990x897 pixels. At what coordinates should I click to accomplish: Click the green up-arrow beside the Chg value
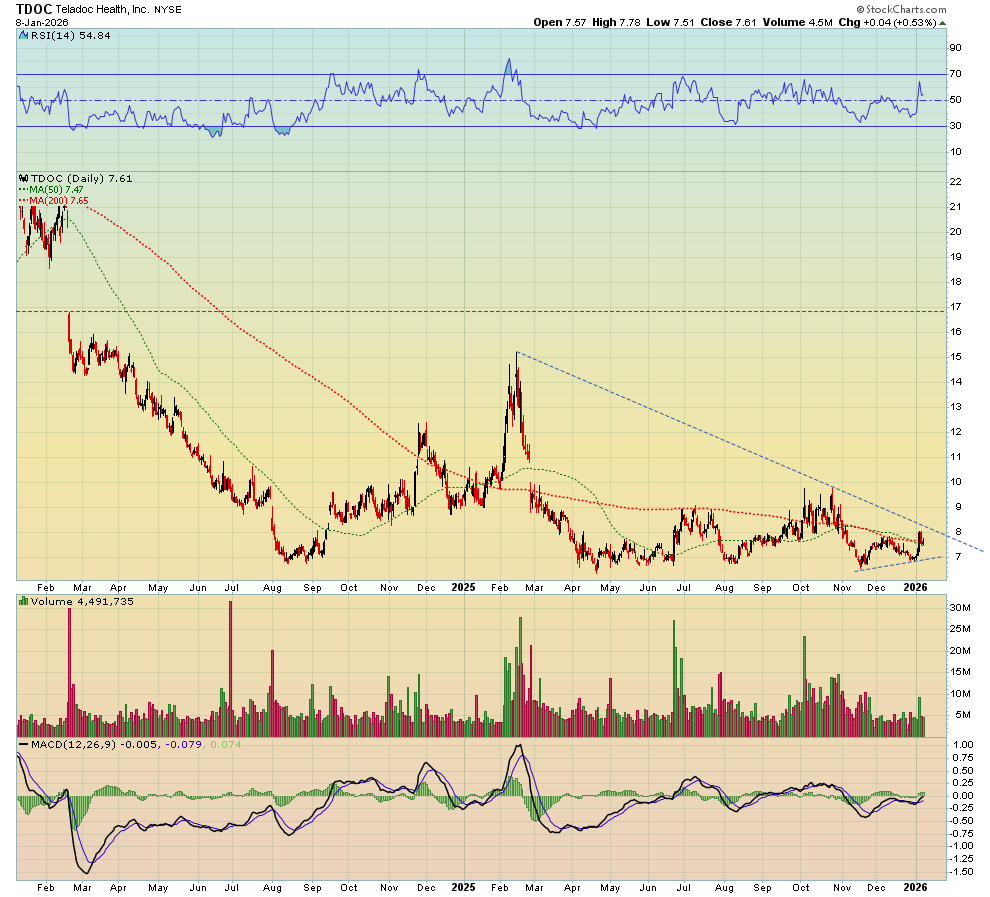(x=943, y=23)
